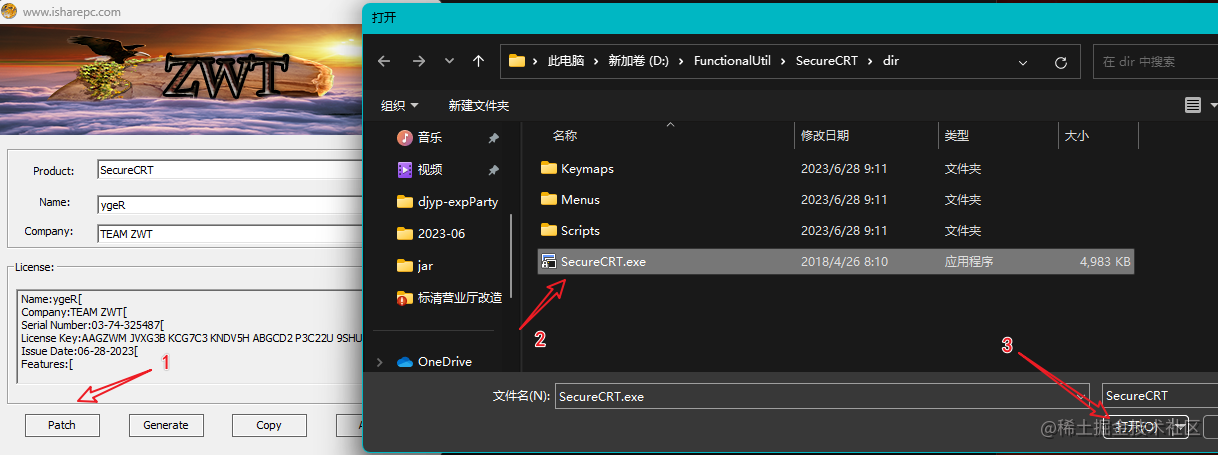Image resolution: width=1218 pixels, height=455 pixels.
Task: Click the search box 在 dir 中搜索
Action: (1155, 61)
